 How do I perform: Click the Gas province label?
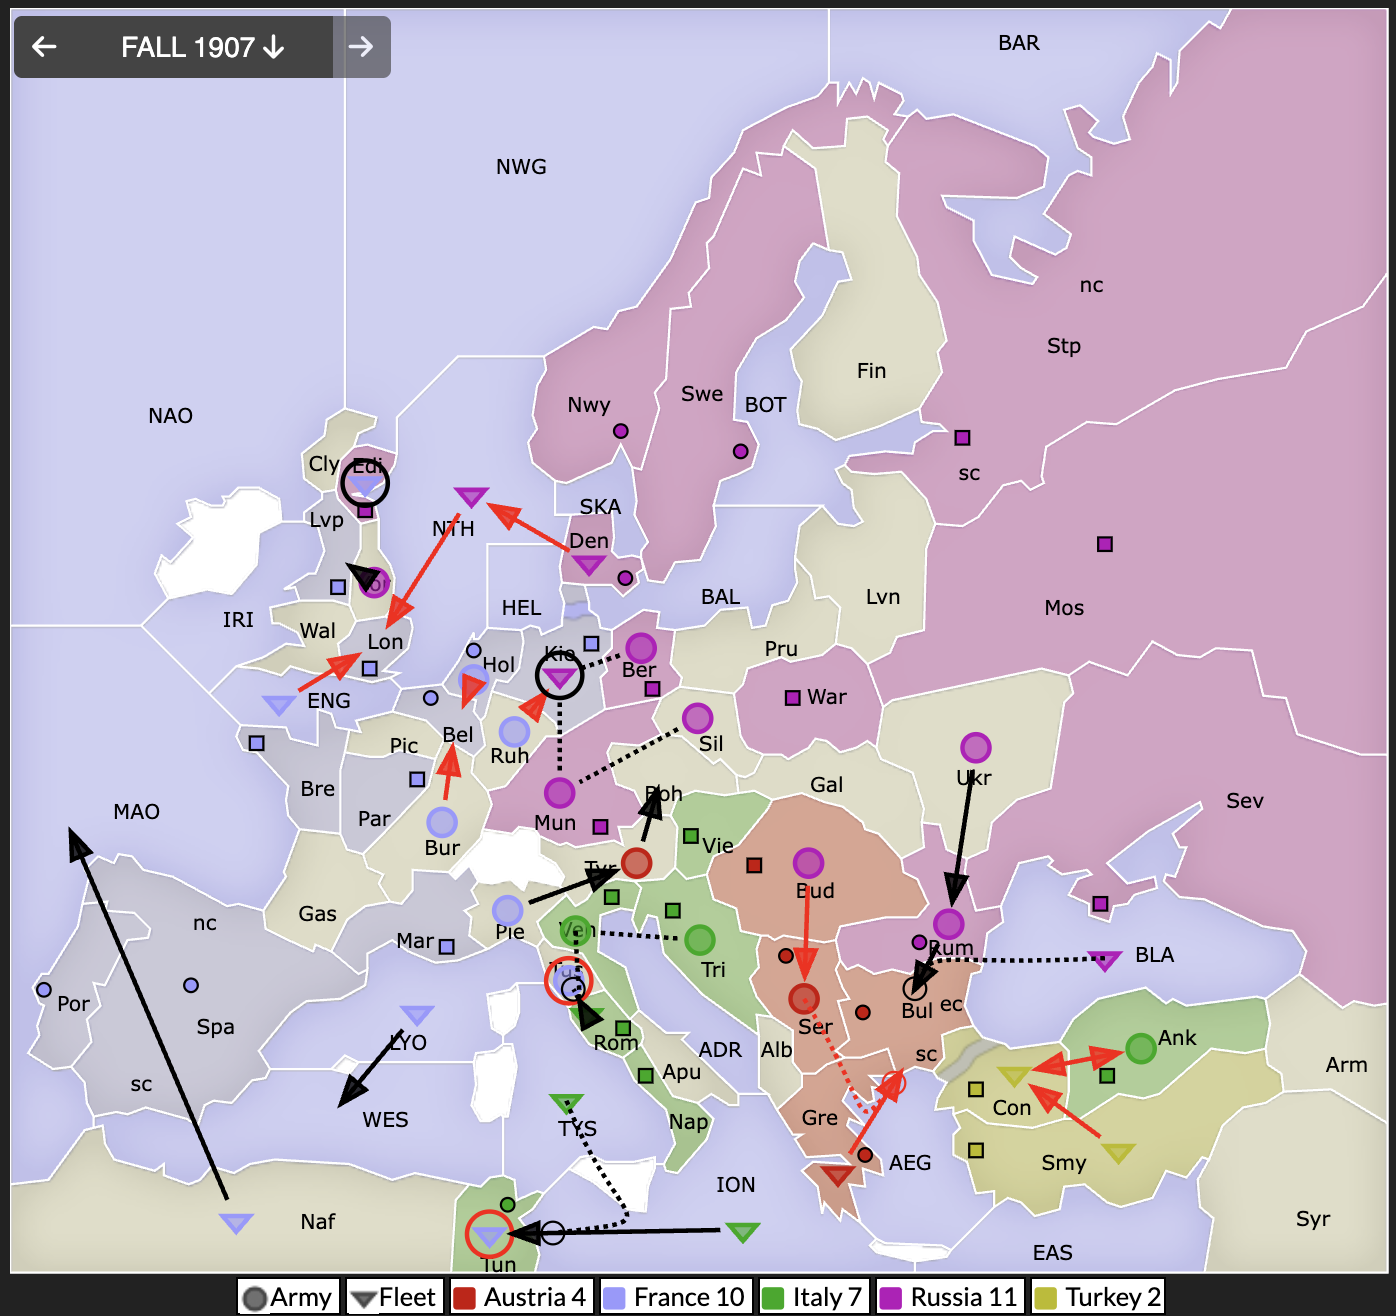point(317,914)
